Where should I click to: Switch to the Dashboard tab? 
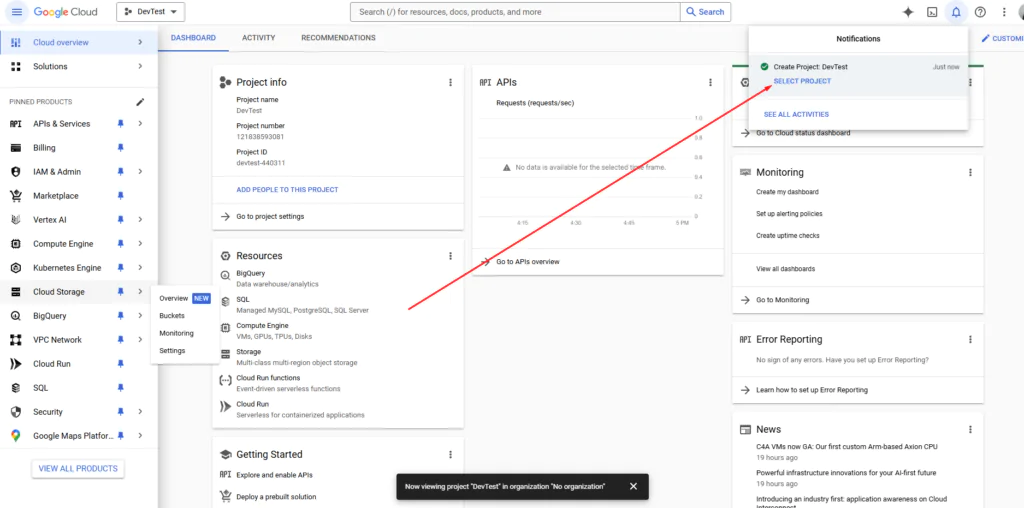[193, 38]
